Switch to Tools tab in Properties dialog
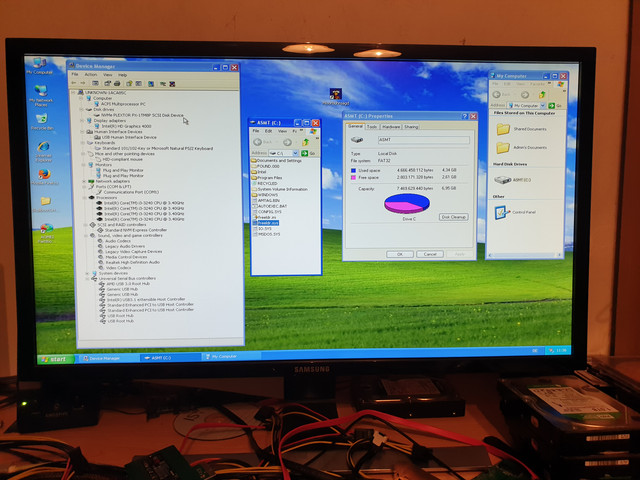The image size is (640, 480). coord(372,127)
